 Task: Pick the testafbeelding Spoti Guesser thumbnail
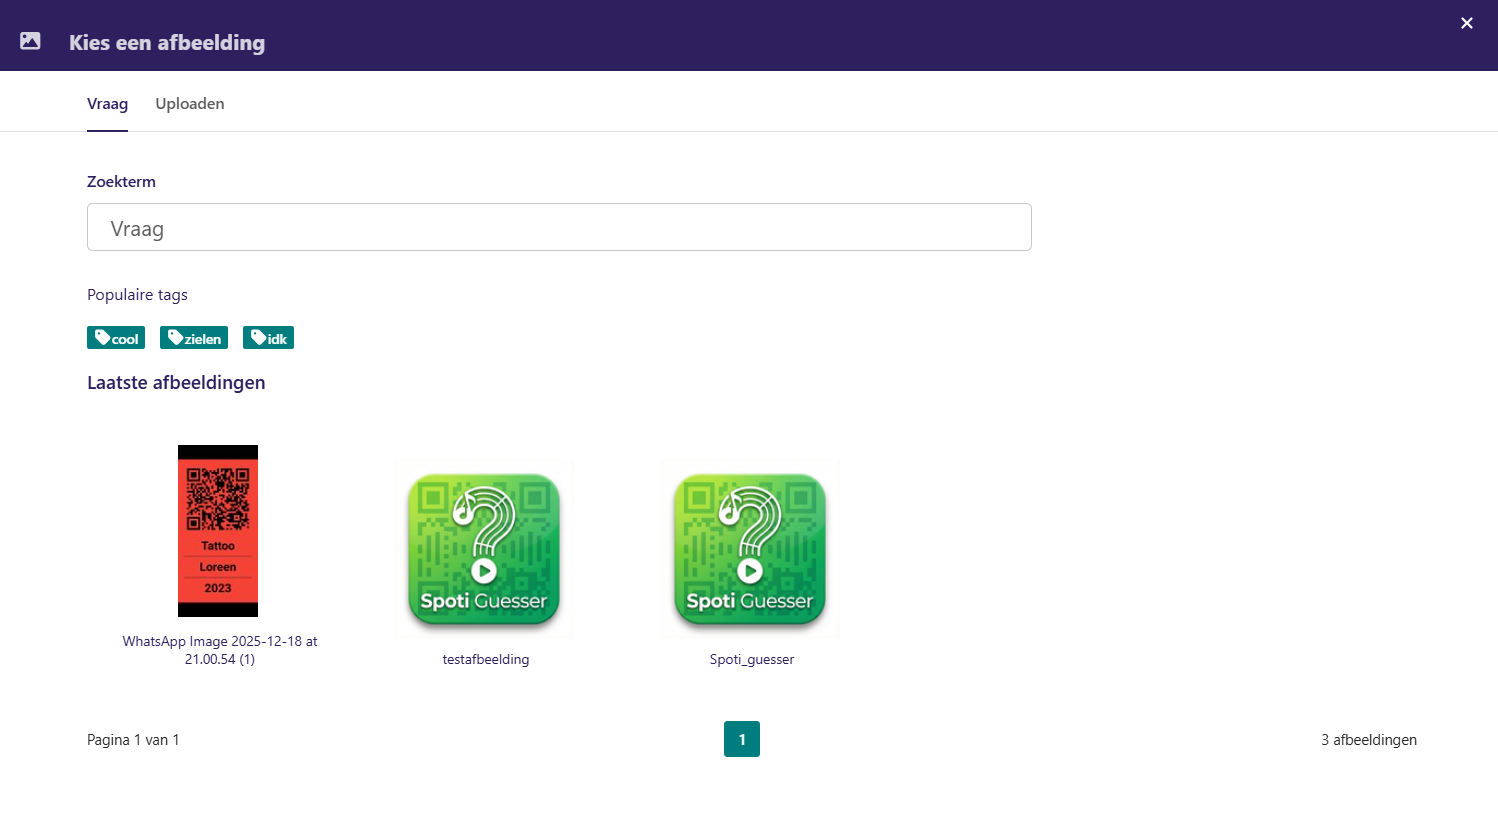484,549
